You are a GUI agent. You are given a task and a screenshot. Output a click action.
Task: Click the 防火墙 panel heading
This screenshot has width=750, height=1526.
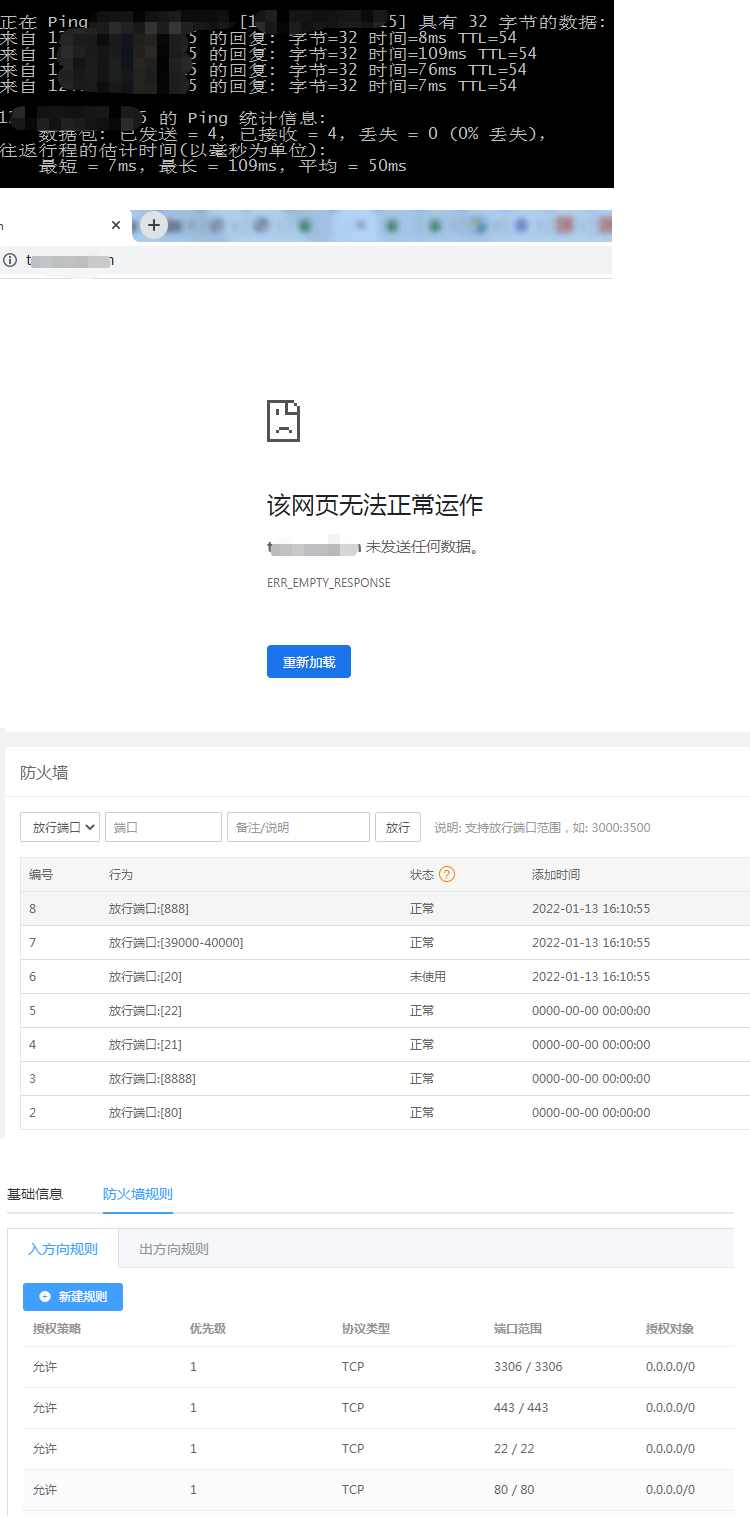44,773
